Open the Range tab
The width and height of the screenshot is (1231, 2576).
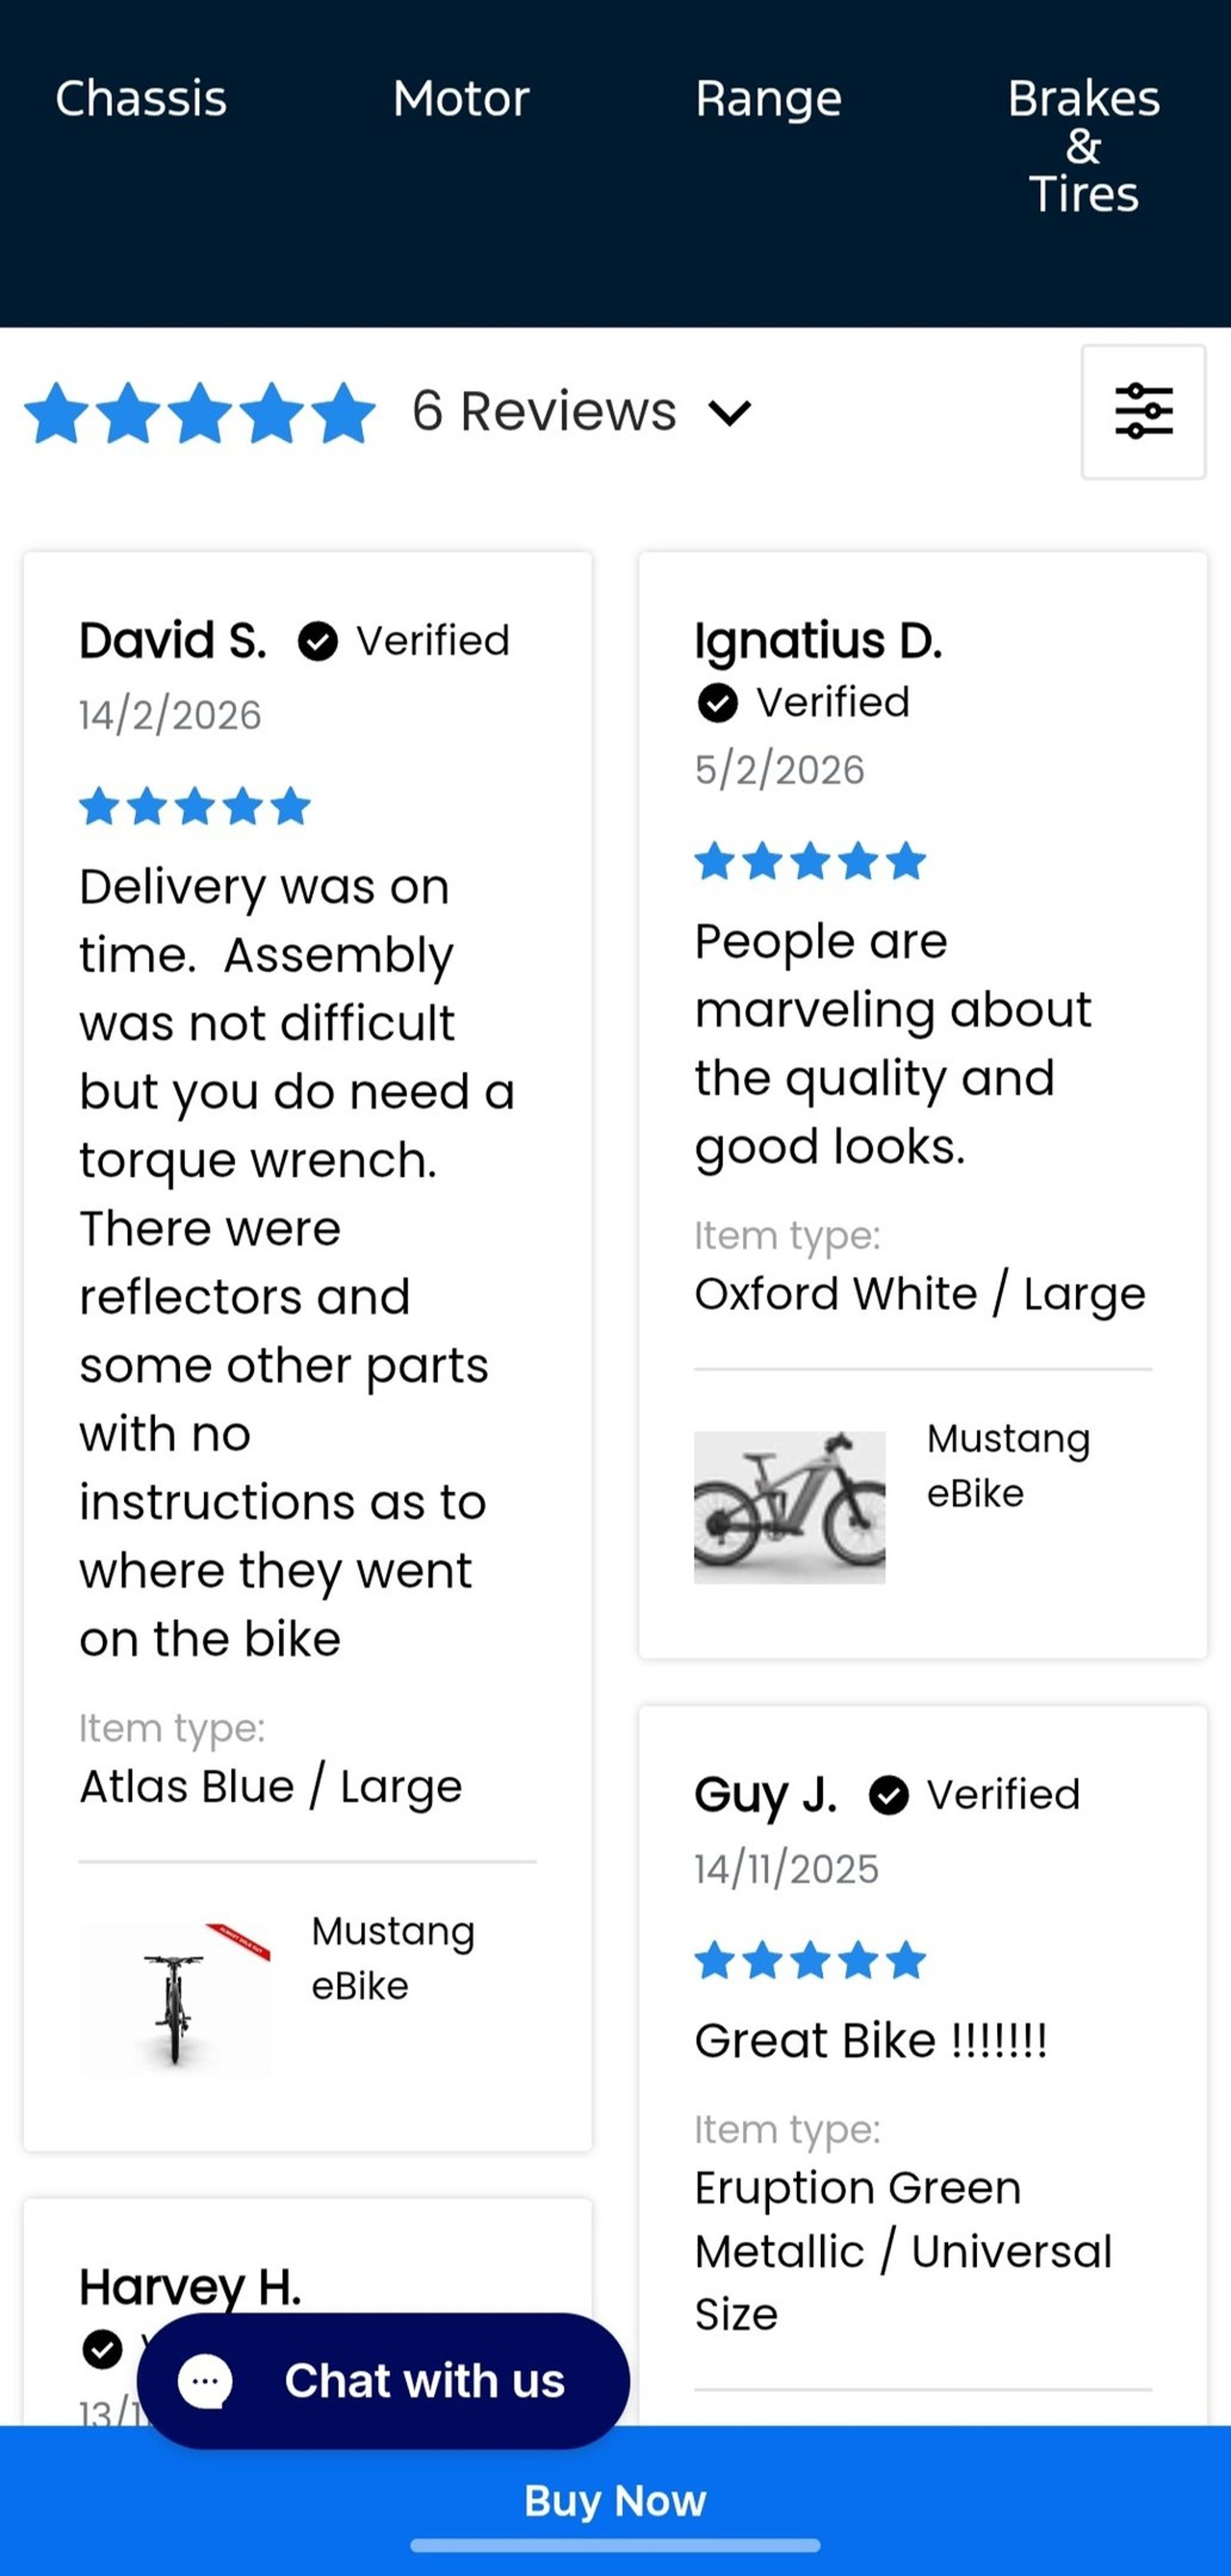coord(768,99)
